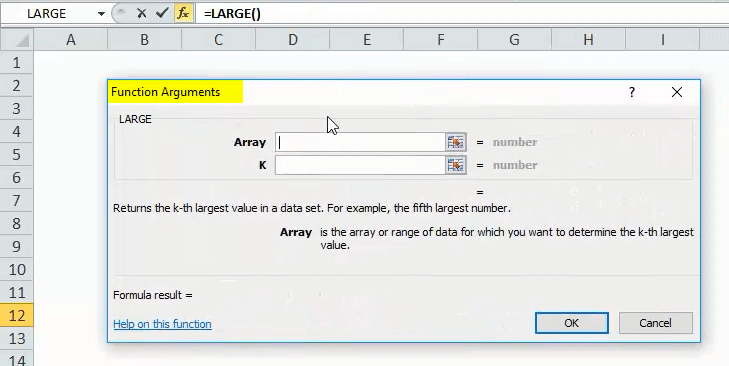Screen dimensions: 729x366
Task: Select row 2 header
Action: (x=17, y=86)
